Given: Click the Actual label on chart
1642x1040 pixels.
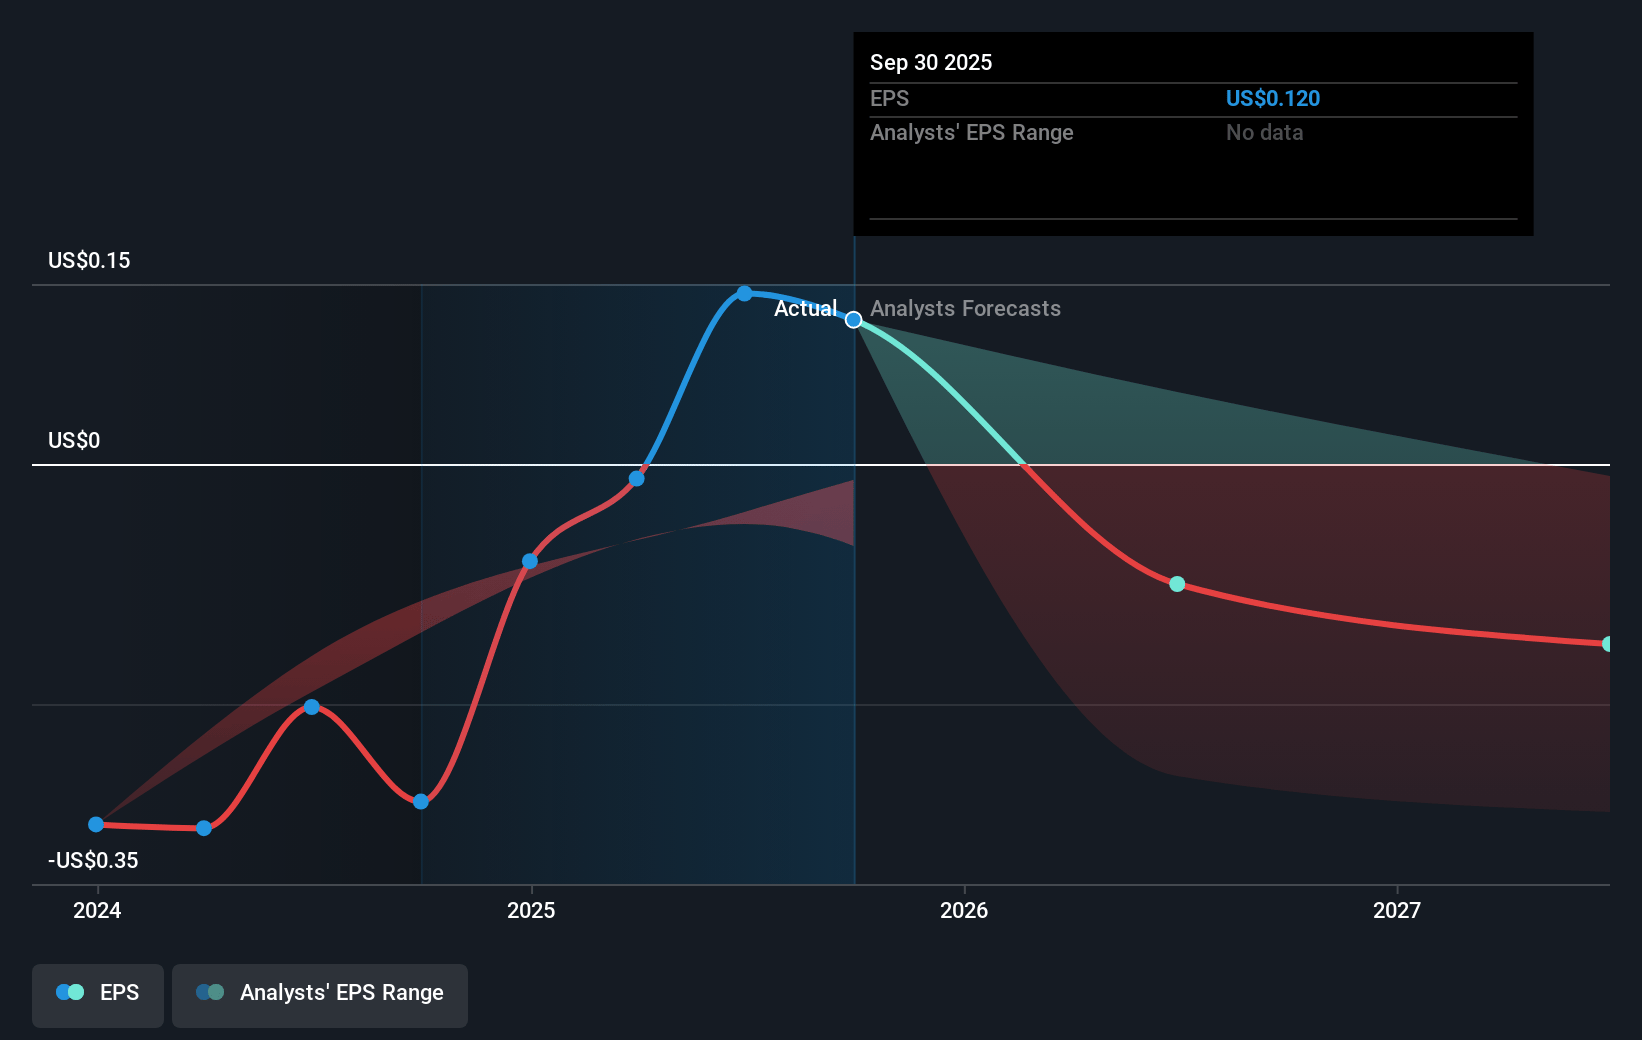Looking at the screenshot, I should 805,309.
